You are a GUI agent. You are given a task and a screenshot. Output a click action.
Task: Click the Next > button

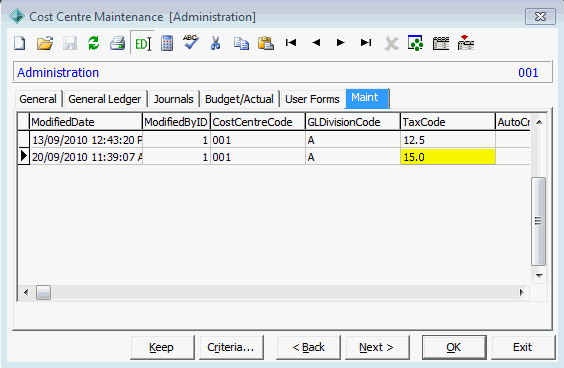(x=377, y=347)
